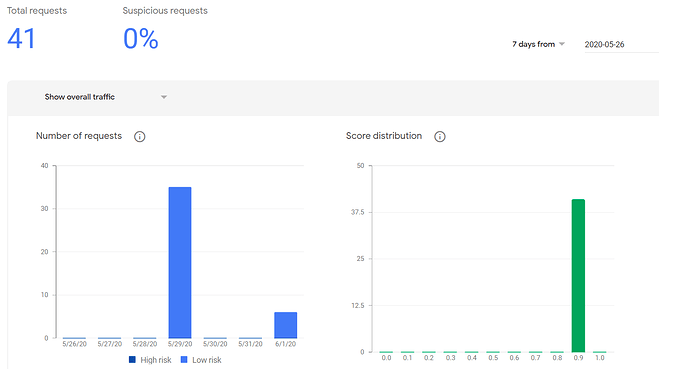Select the 'Show overall traffic' label
684x369 pixels.
[x=80, y=97]
